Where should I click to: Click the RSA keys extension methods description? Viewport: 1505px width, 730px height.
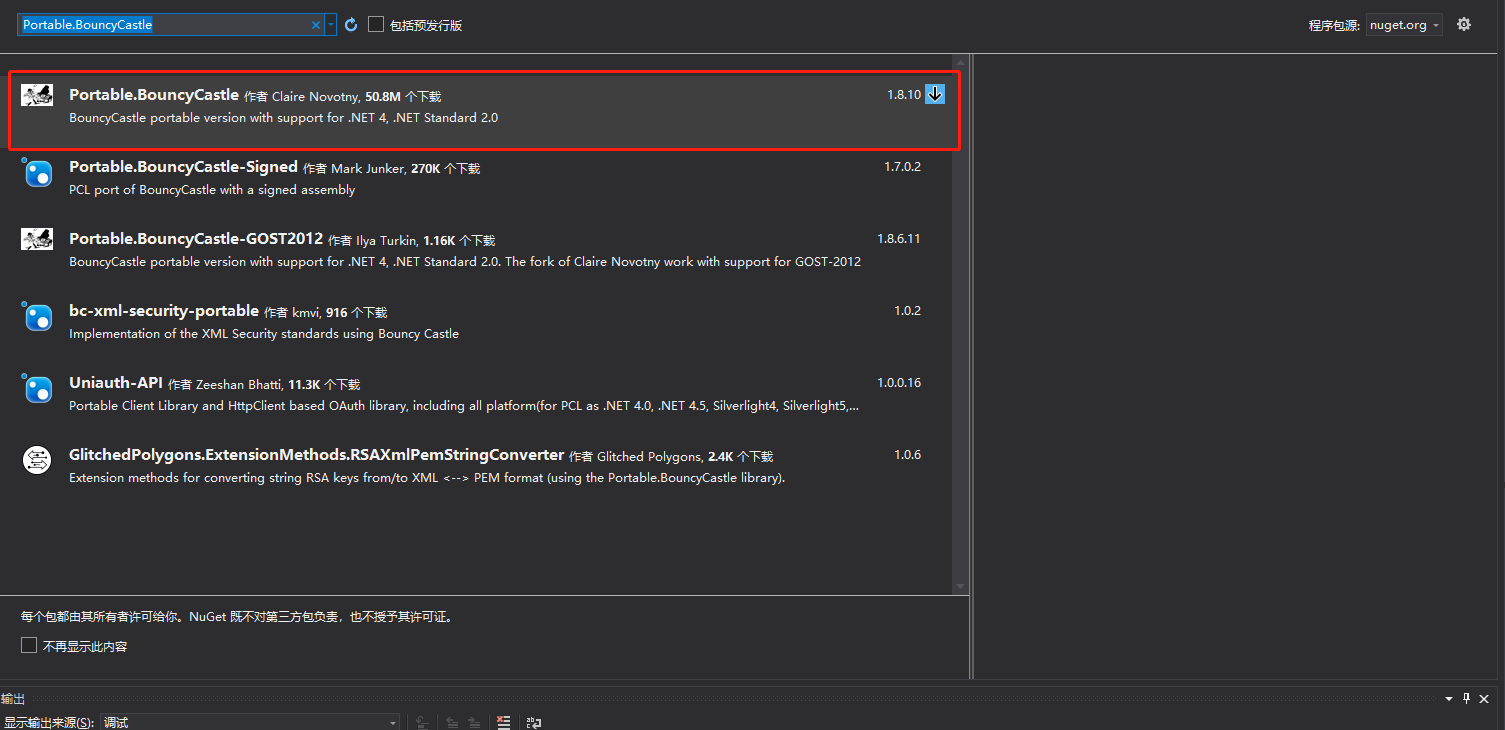427,478
